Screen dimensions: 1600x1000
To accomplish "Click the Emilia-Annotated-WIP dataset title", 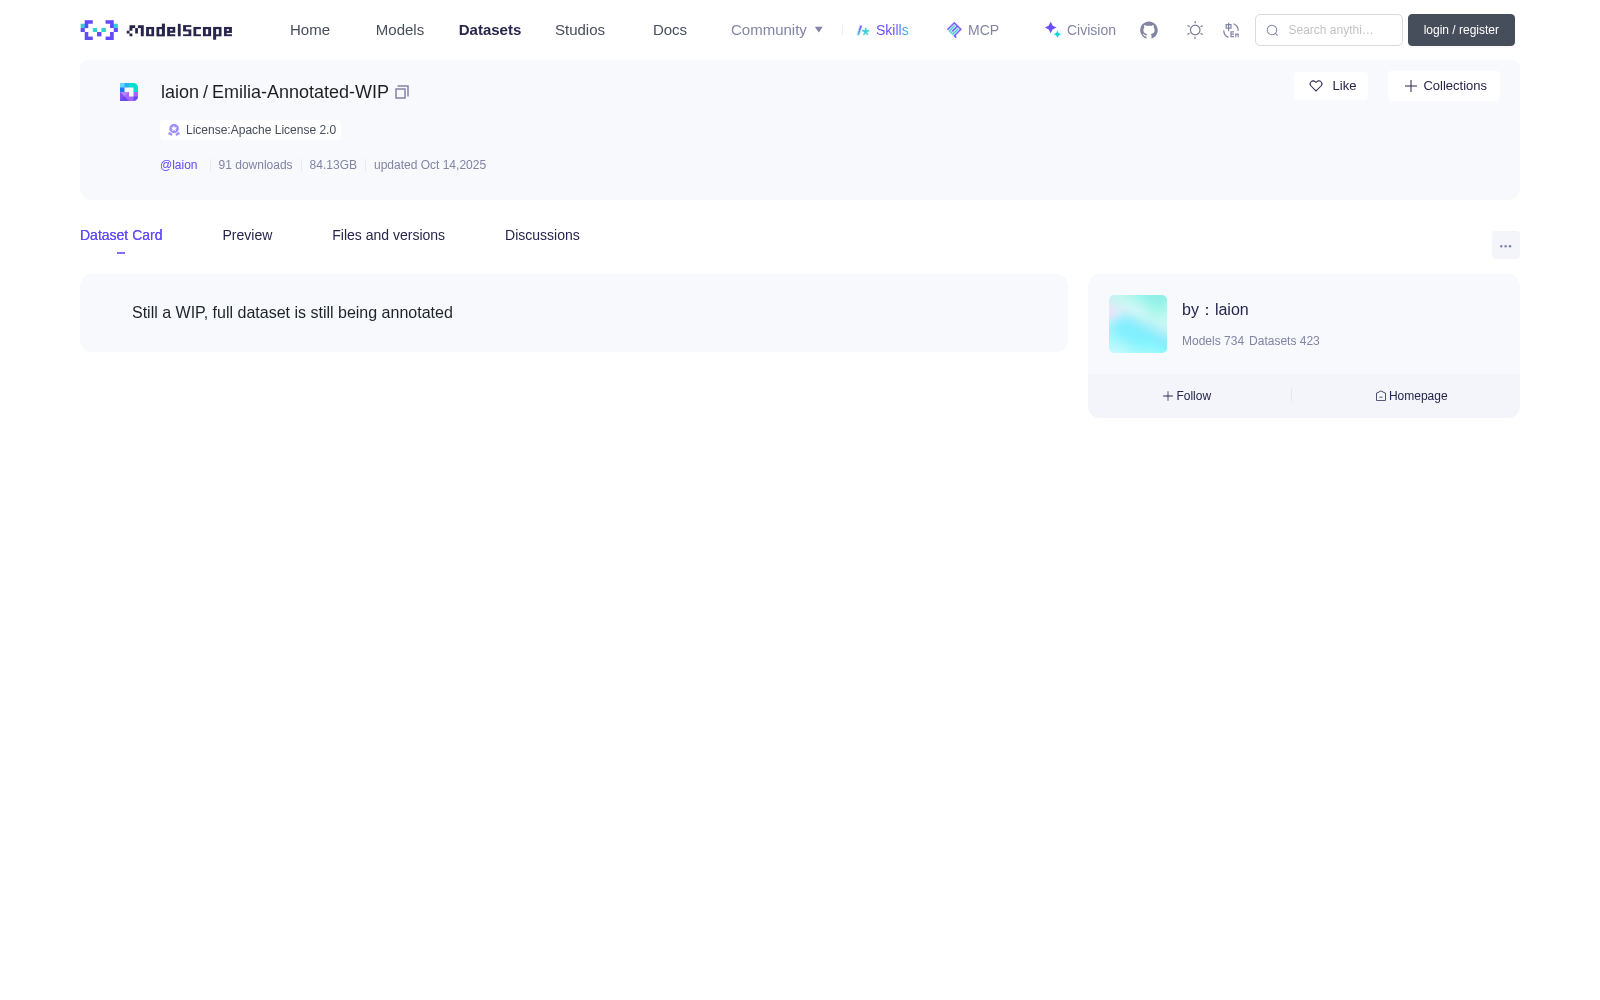I will [300, 92].
